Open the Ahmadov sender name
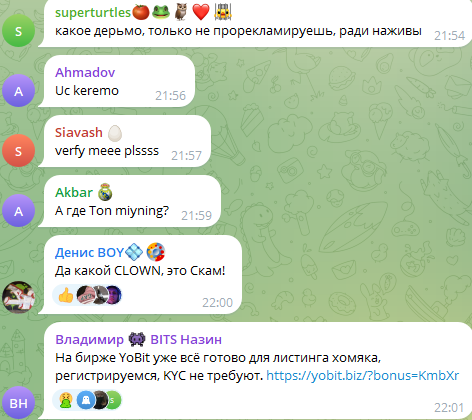Viewport: 472px width, 420px height. pyautogui.click(x=85, y=72)
